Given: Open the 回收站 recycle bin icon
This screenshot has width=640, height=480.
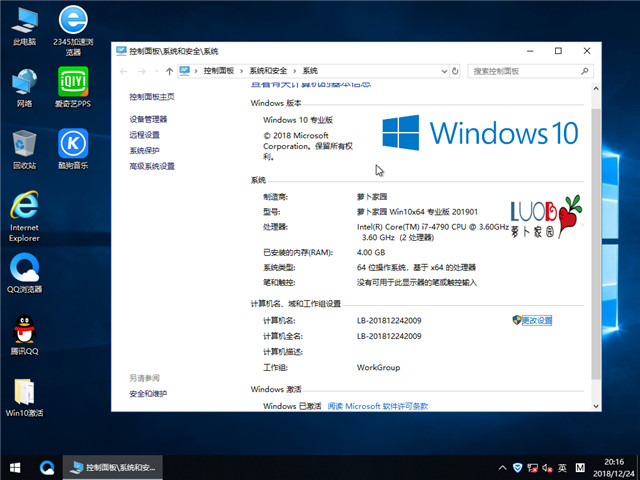Looking at the screenshot, I should point(24,149).
